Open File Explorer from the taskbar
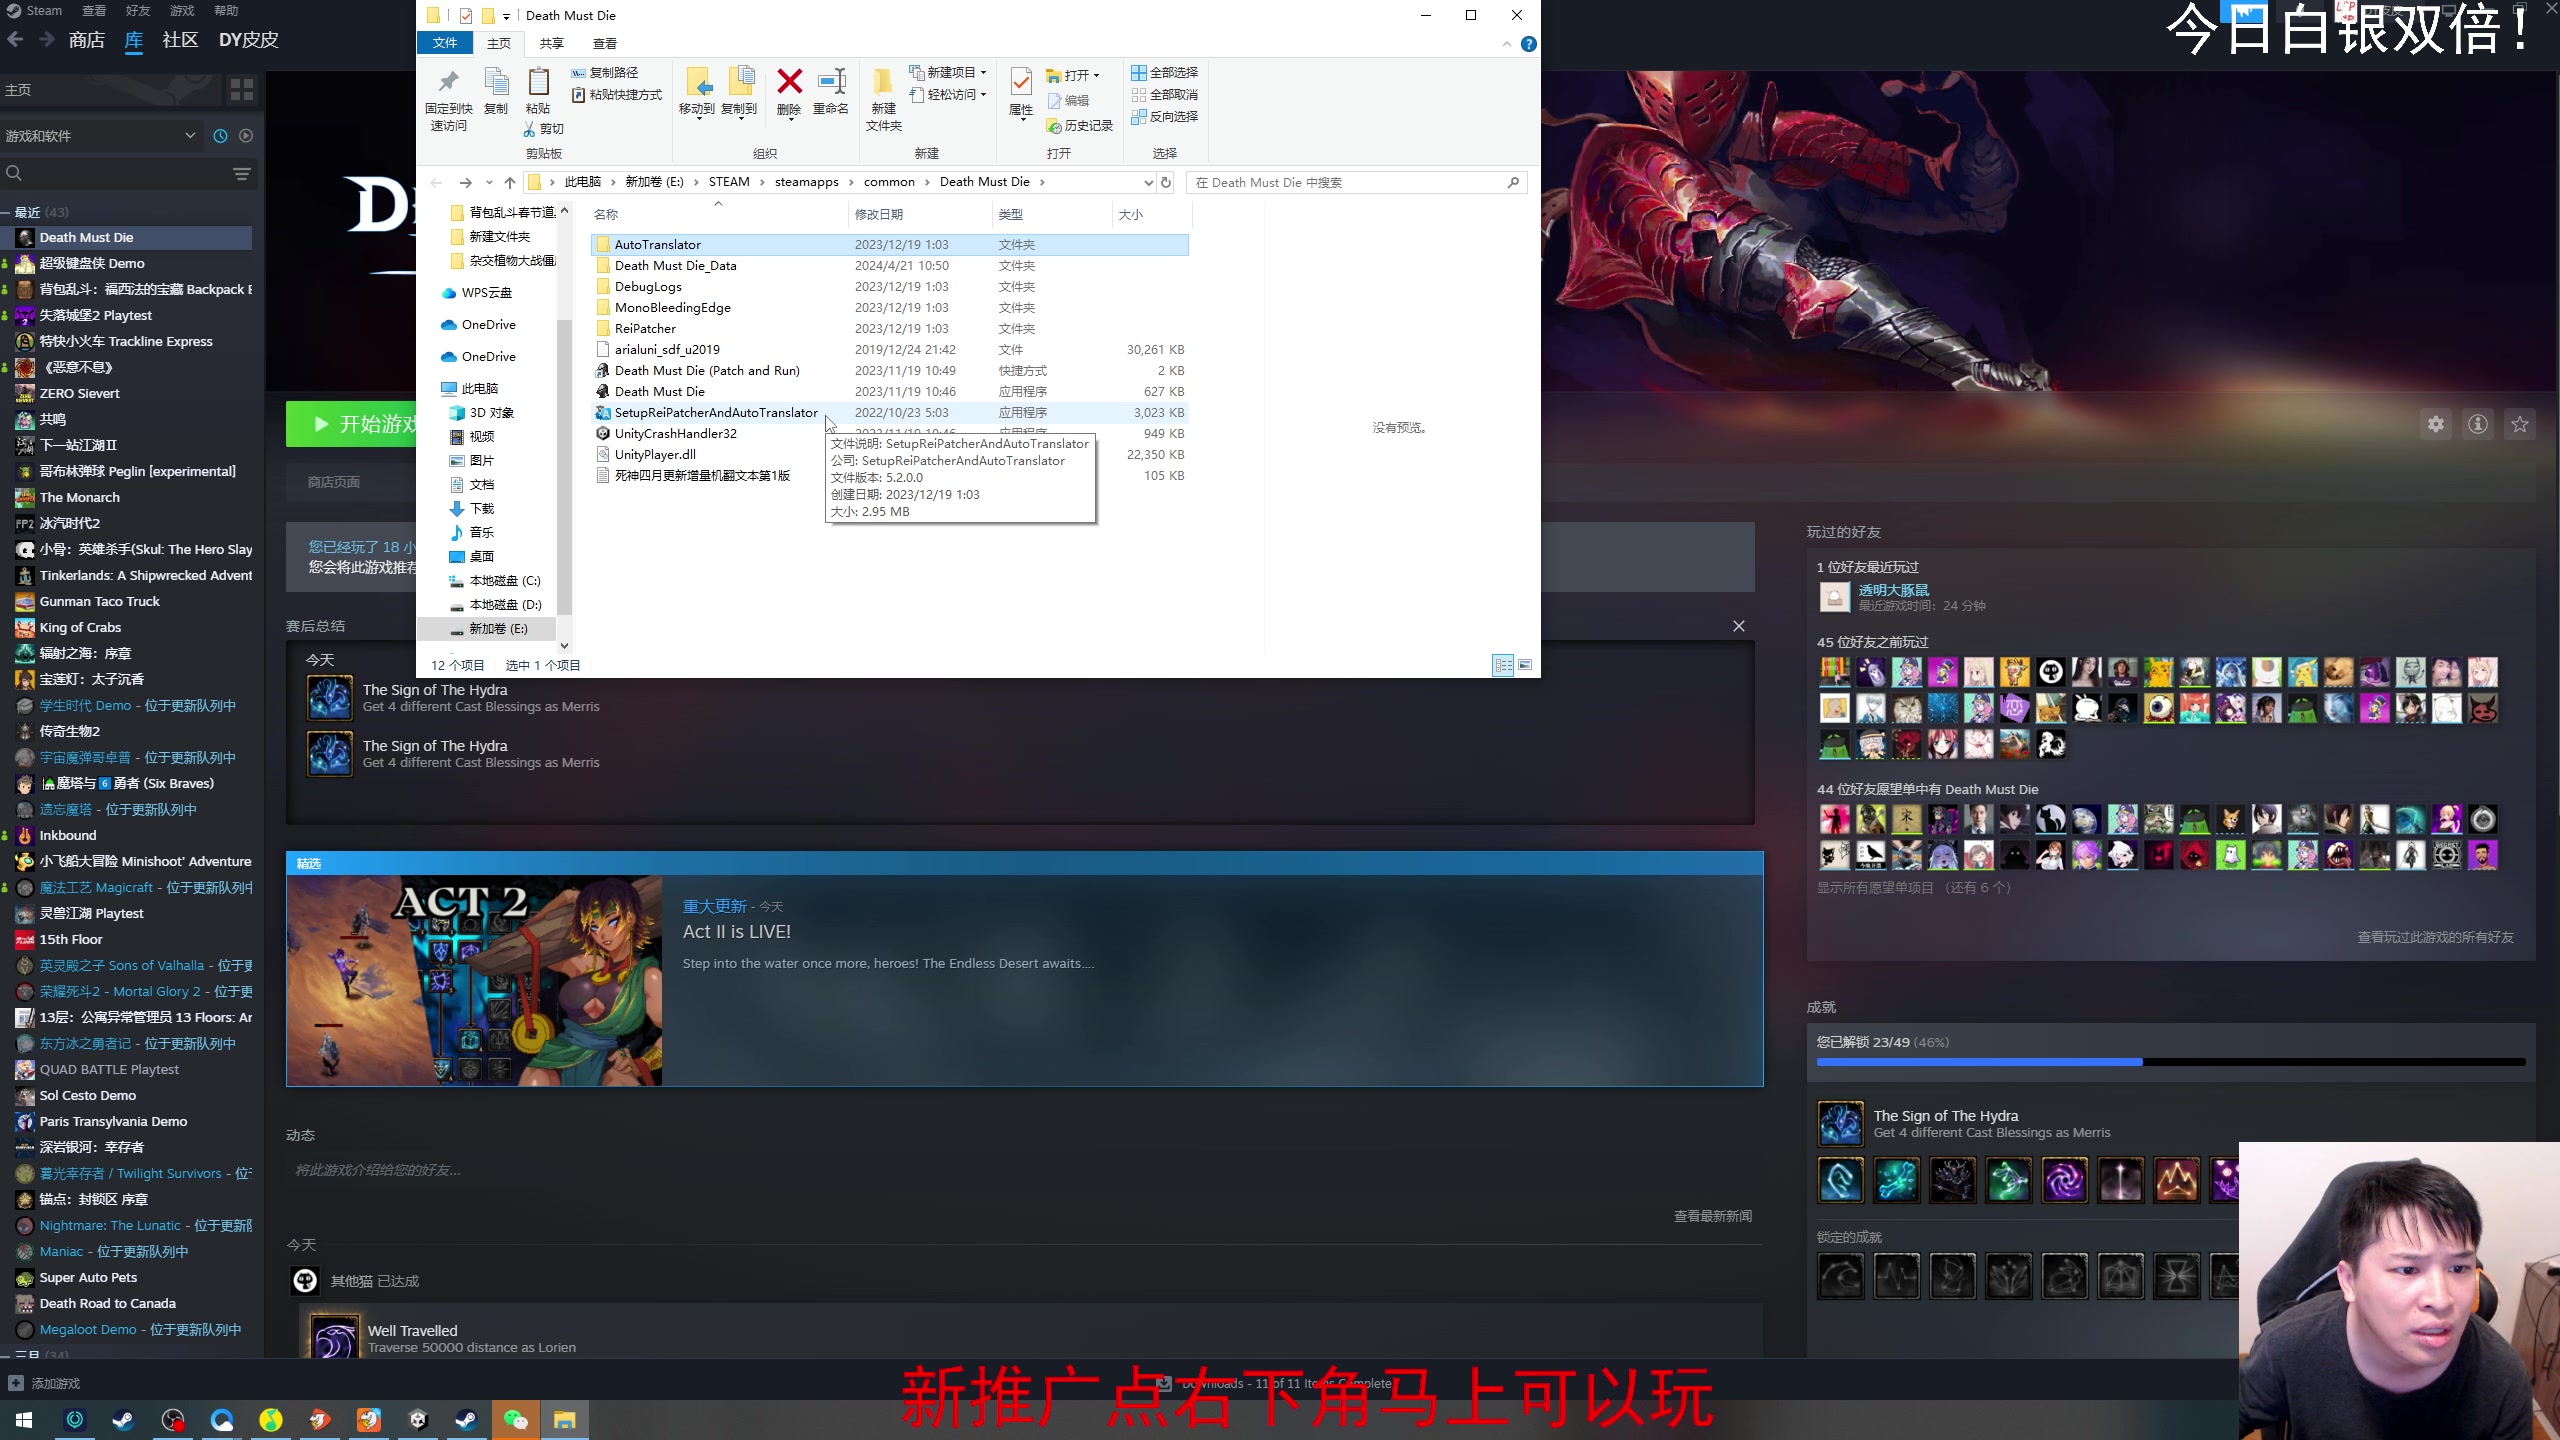This screenshot has height=1440, width=2560. [x=564, y=1420]
